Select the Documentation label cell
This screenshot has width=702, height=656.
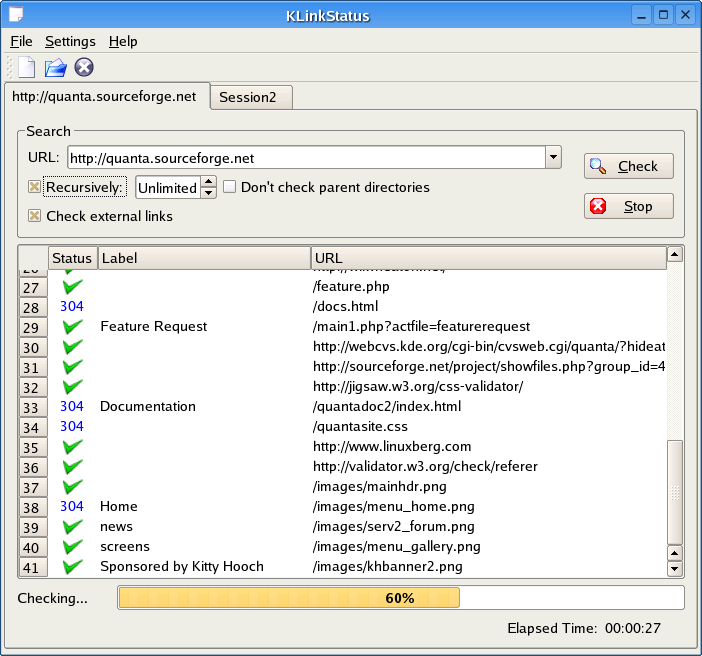click(148, 406)
